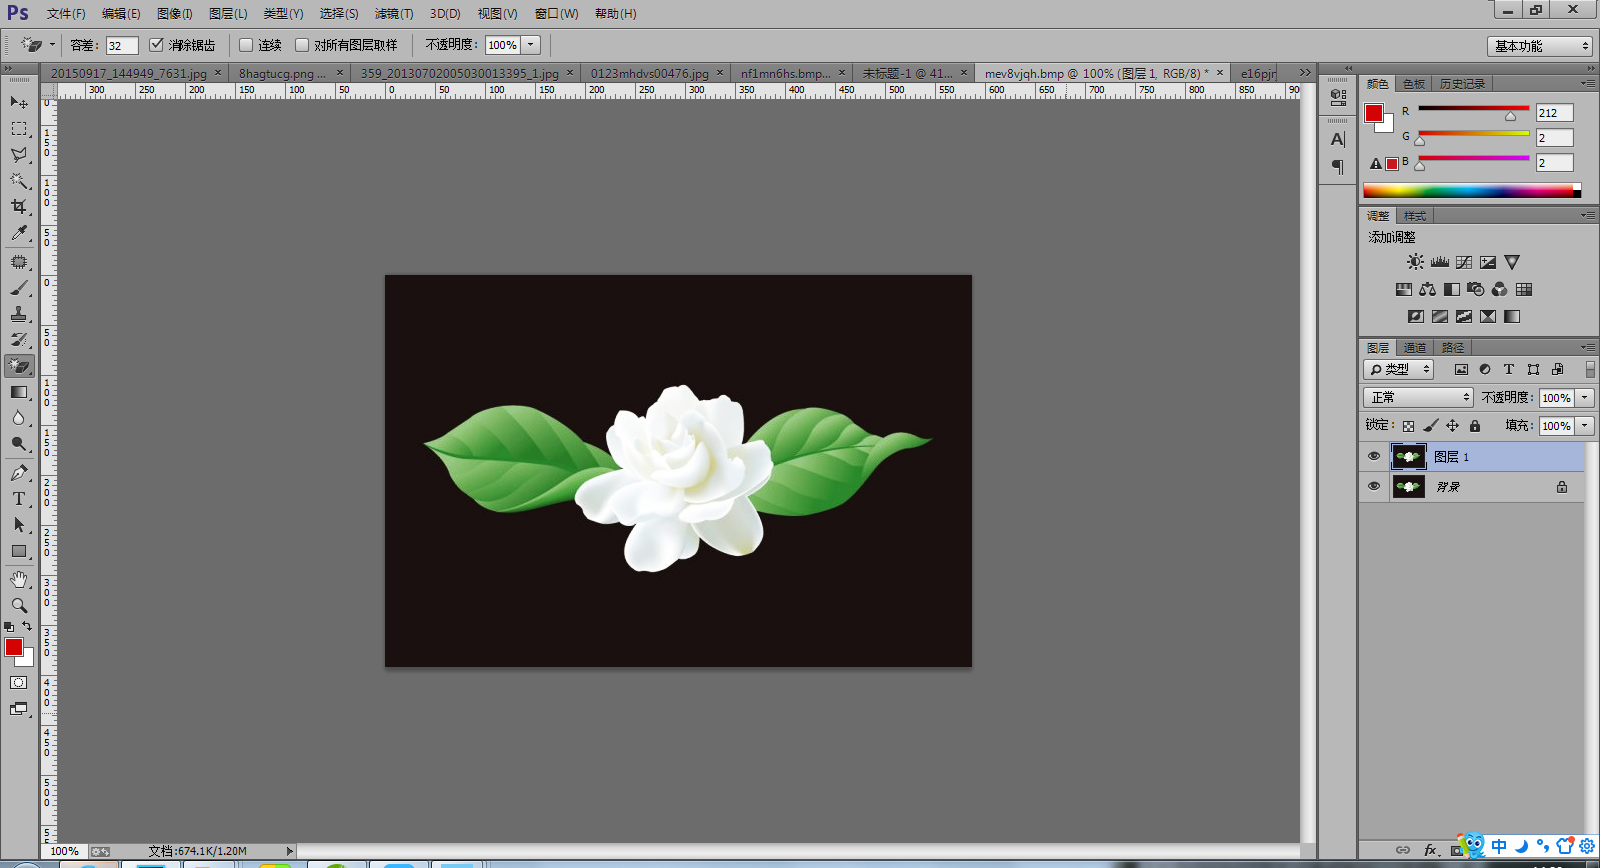Show more document tabs chevron
Viewport: 1600px width, 868px height.
(x=1304, y=73)
